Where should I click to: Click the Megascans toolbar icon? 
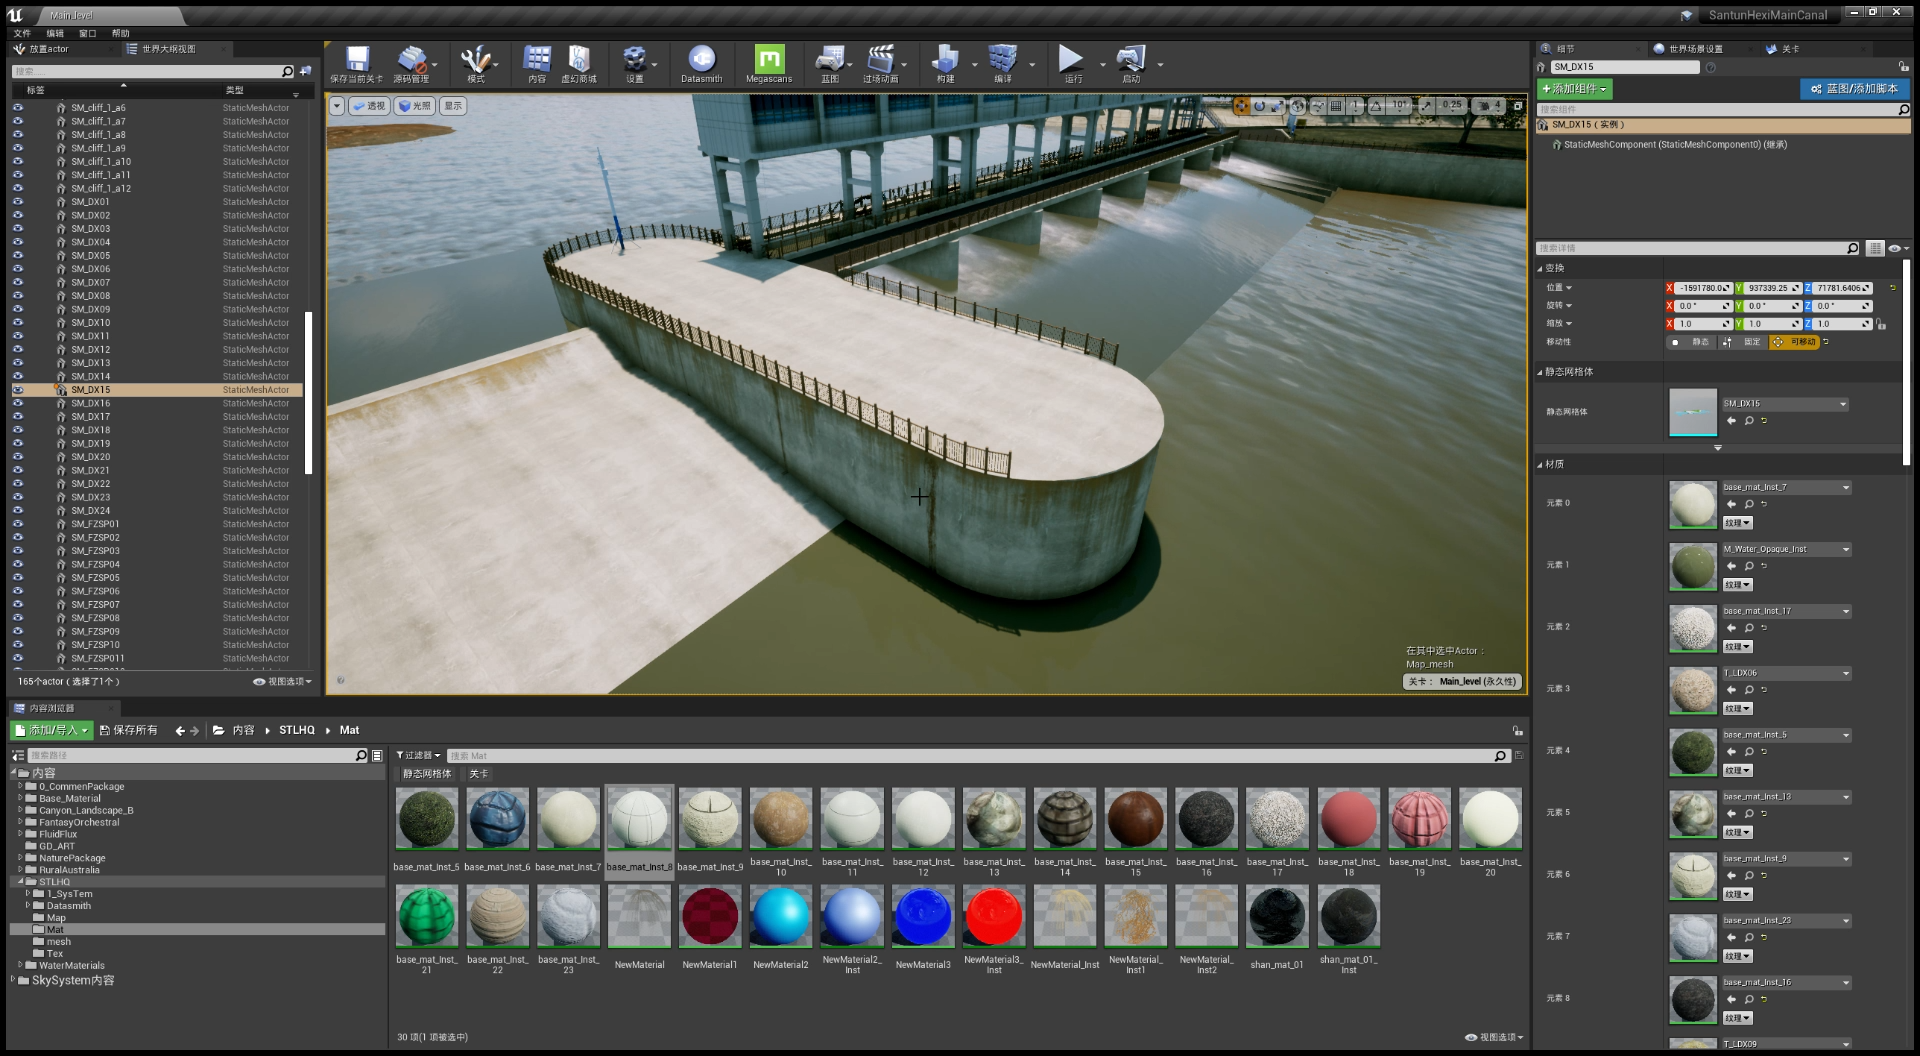pos(768,61)
